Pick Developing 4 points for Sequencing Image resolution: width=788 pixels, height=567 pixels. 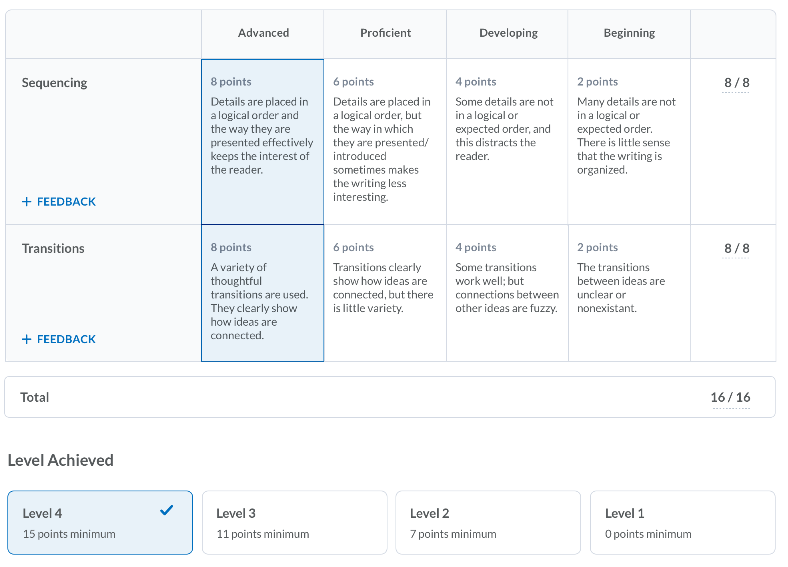[507, 141]
